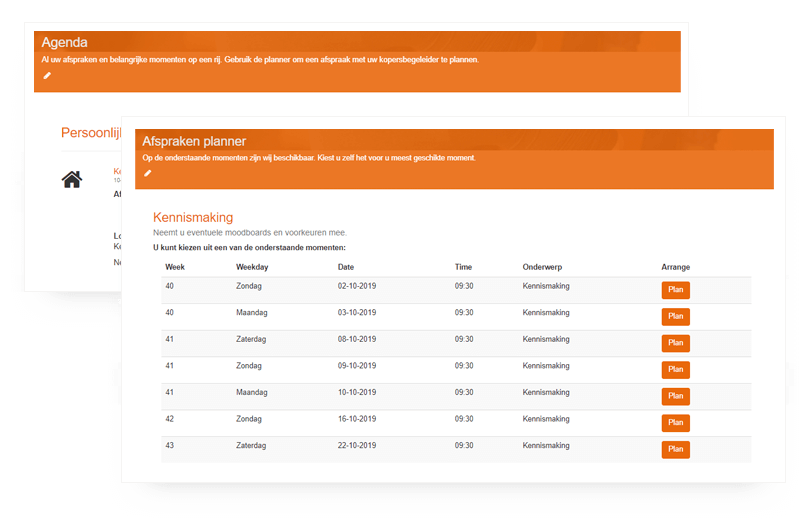Viewport: 800px width, 521px height.
Task: Plan the appointment on 10-10-2019
Action: [676, 396]
